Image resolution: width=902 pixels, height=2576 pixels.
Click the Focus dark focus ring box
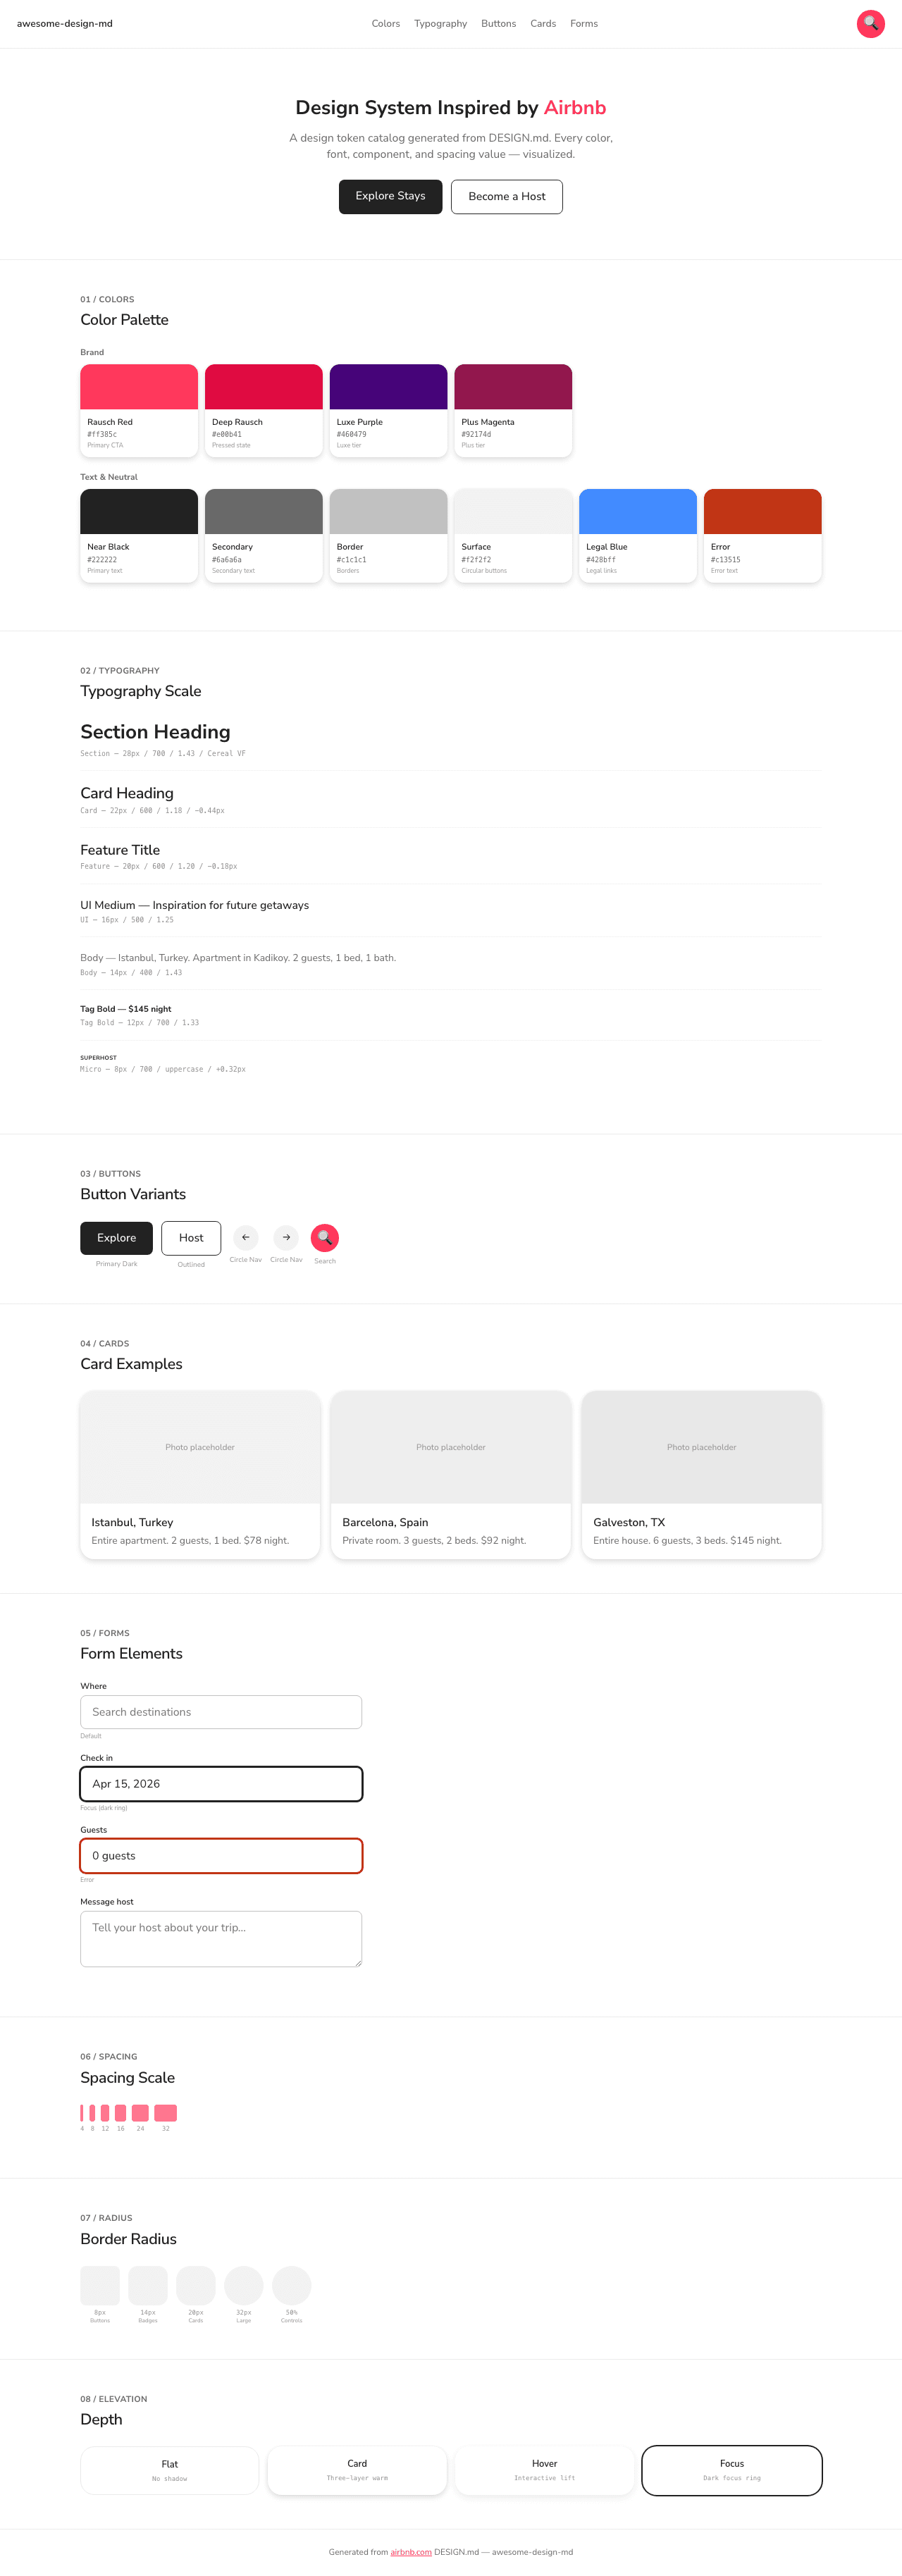[732, 2470]
